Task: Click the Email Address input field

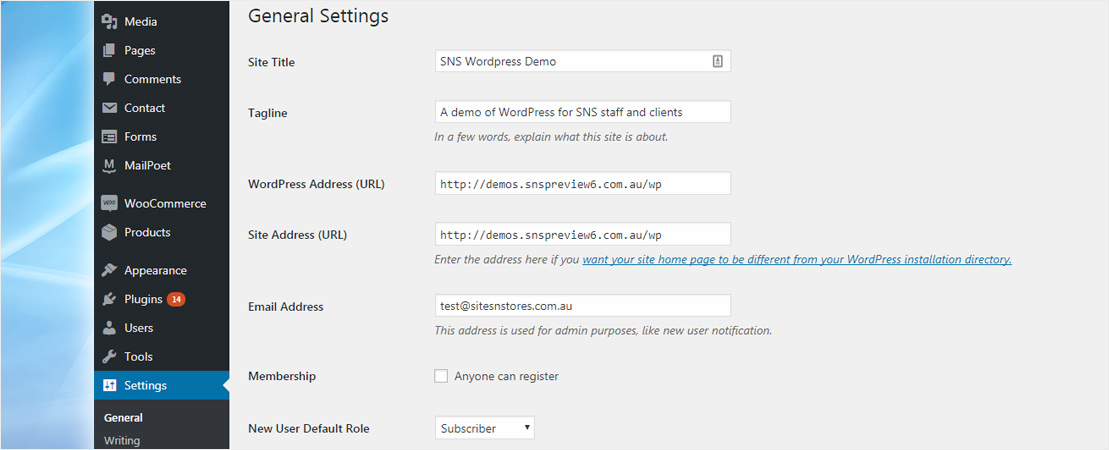Action: [x=583, y=306]
